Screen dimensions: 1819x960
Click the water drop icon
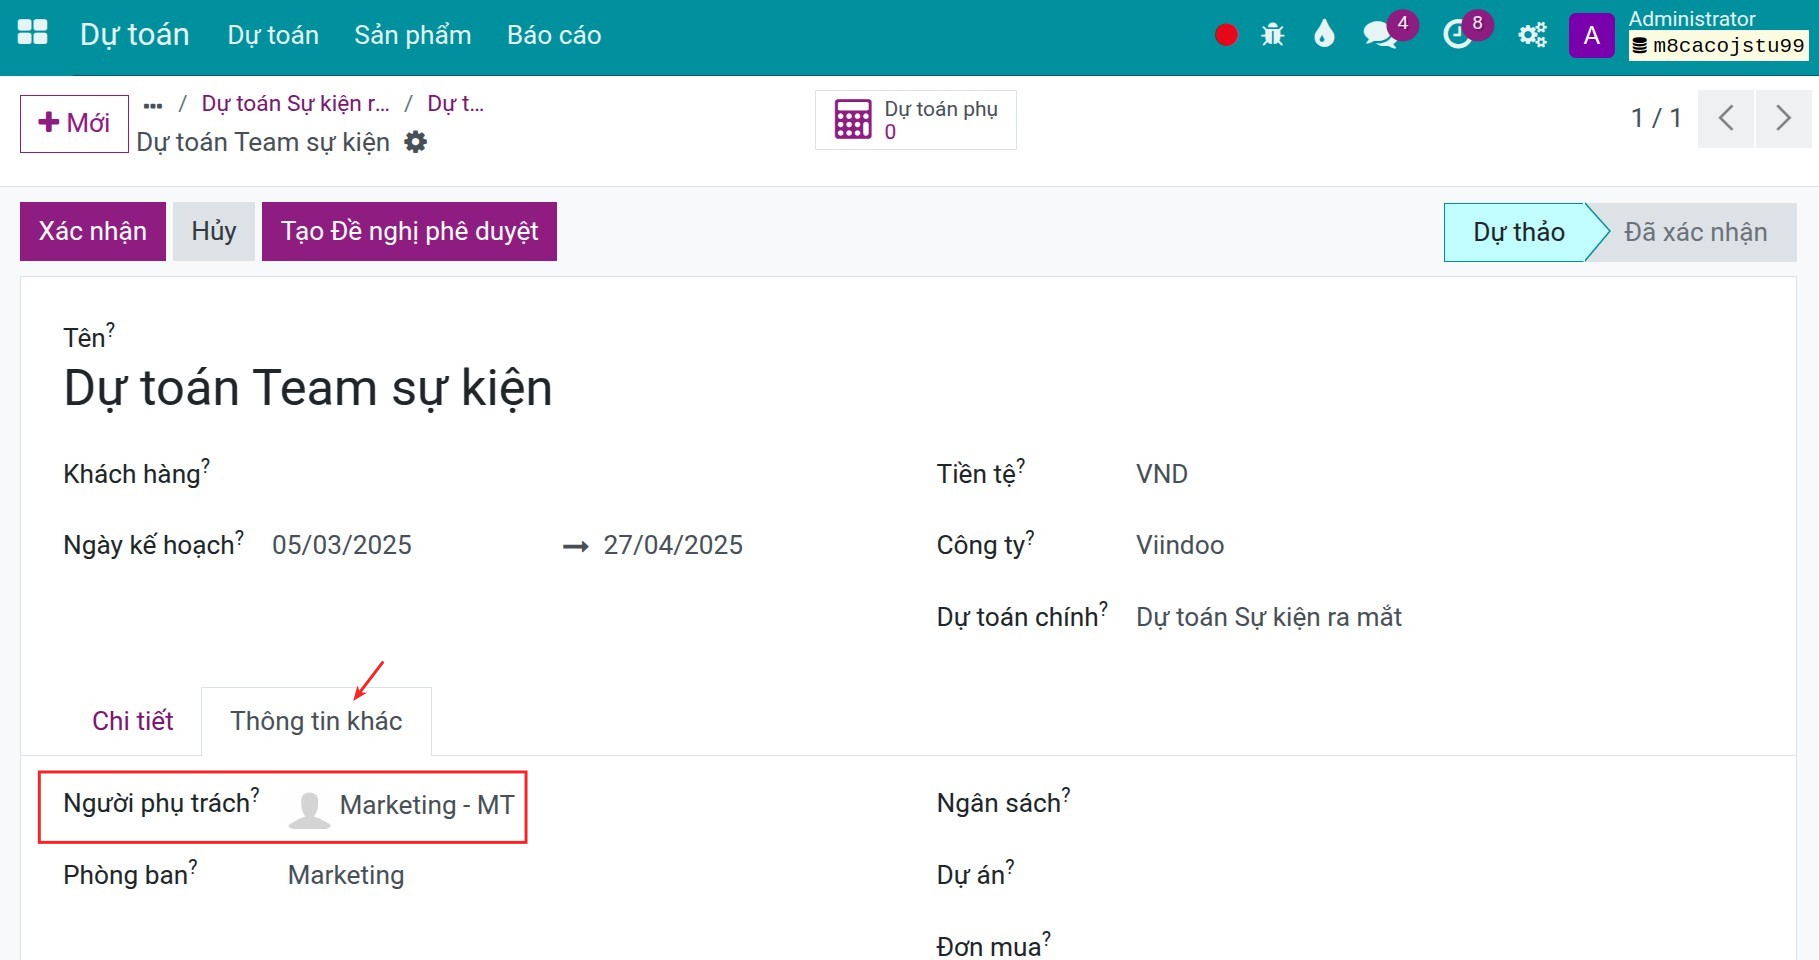(1324, 35)
